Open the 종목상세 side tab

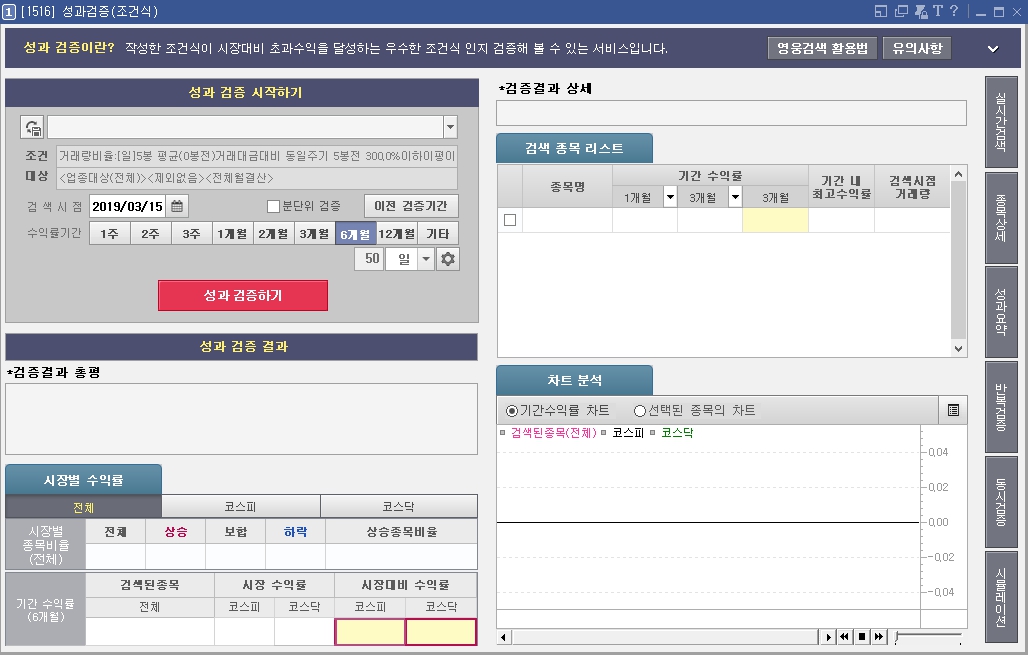(1001, 218)
